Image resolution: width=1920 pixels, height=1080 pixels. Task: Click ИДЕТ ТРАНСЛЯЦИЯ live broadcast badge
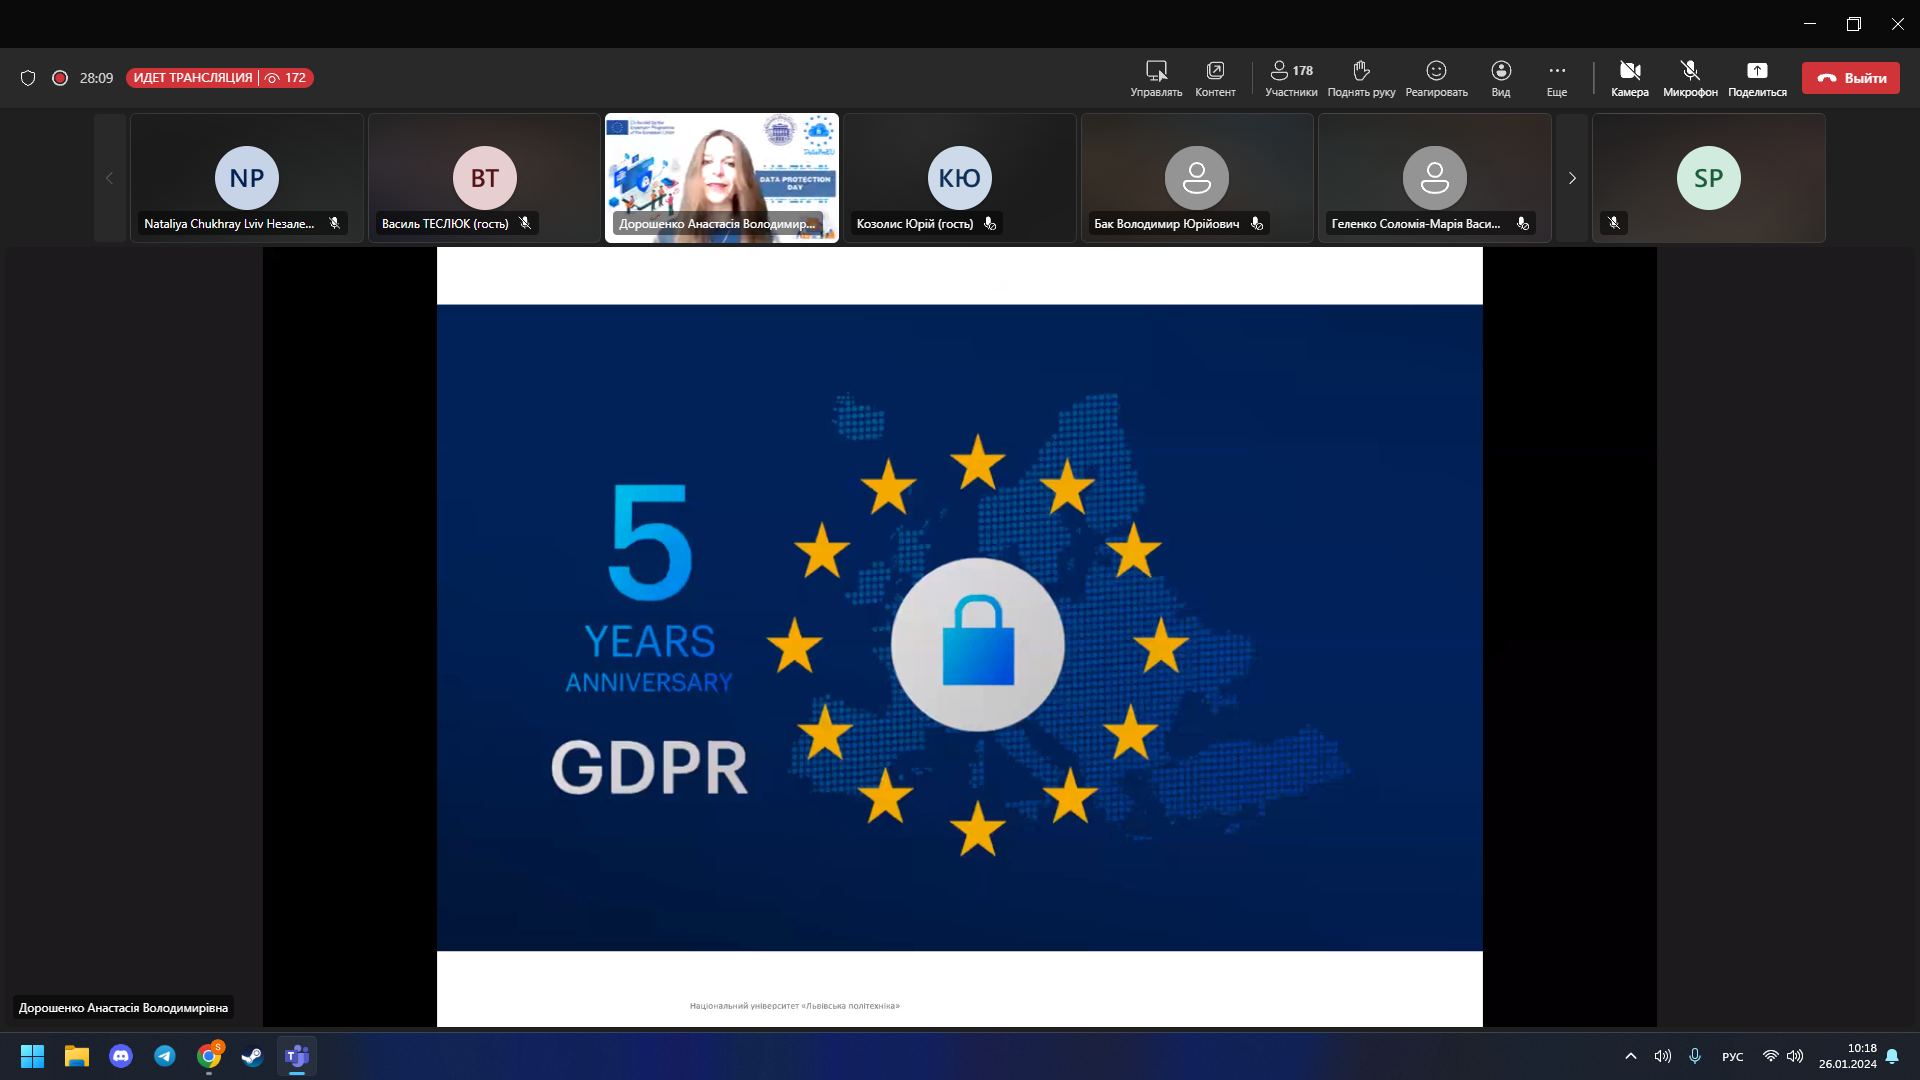(x=193, y=78)
